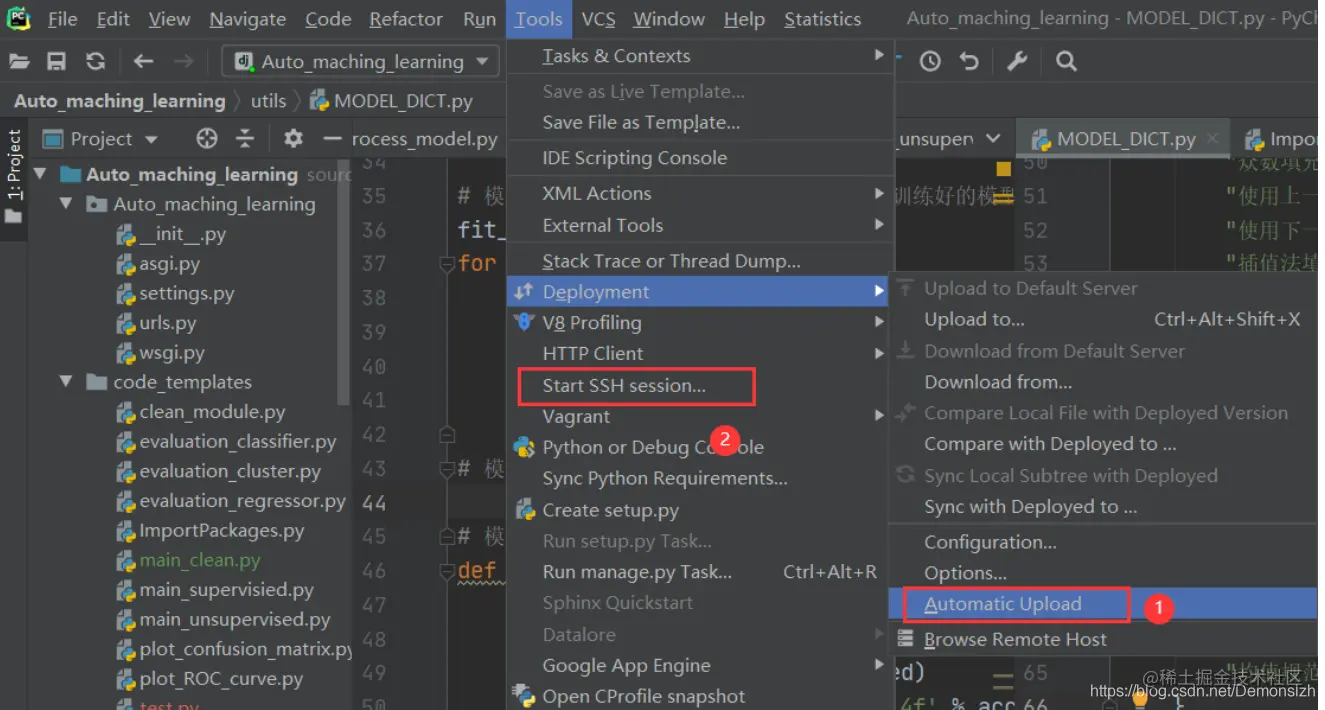Open settings with the wrench icon
Image resolution: width=1325 pixels, height=710 pixels.
(1017, 62)
